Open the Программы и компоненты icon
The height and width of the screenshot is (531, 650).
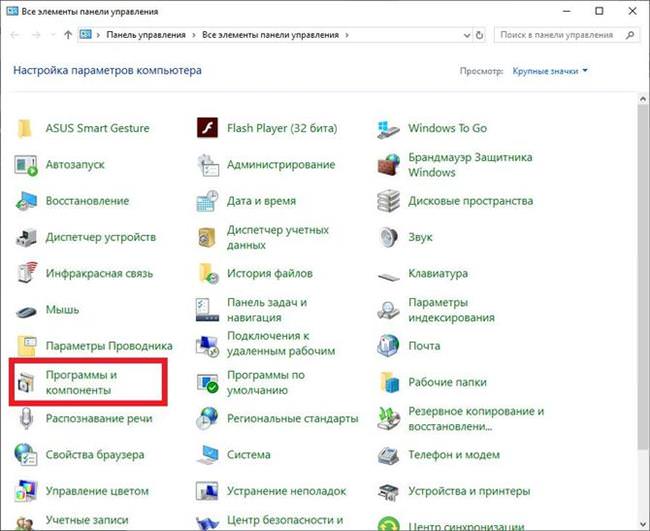pyautogui.click(x=26, y=382)
